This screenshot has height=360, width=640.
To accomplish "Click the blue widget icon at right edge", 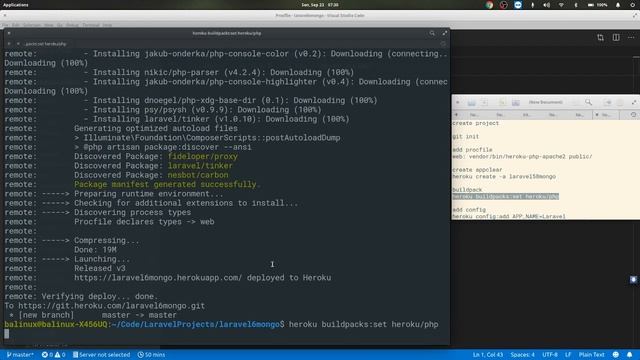I will point(633,280).
